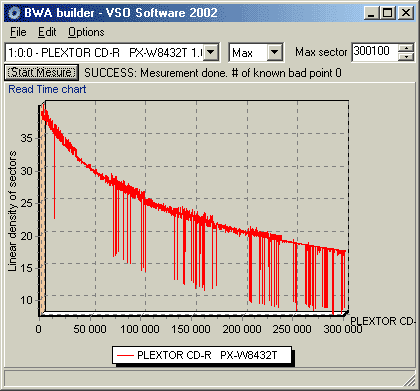This screenshot has width=420, height=391.
Task: Expand the Max speed dropdown arrow
Action: pyautogui.click(x=275, y=52)
